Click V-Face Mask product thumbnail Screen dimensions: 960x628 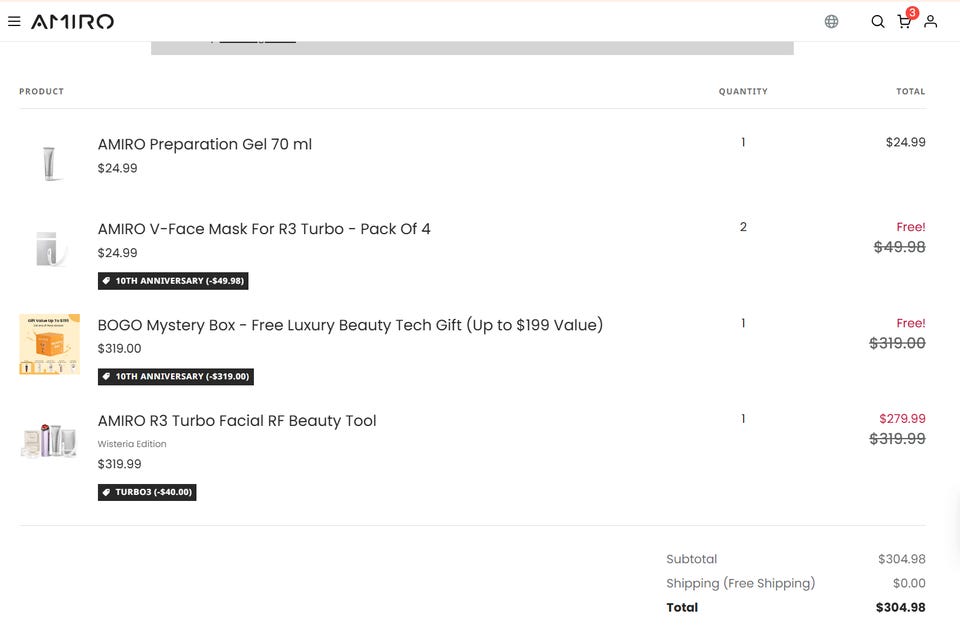pos(50,249)
